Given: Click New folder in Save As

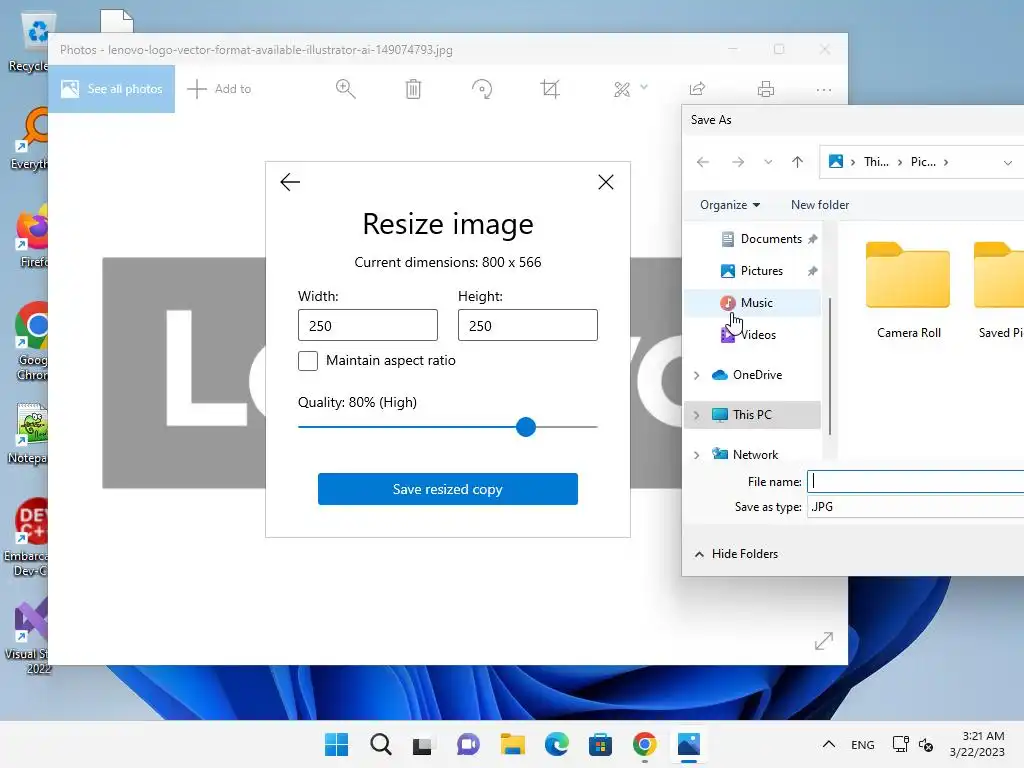Looking at the screenshot, I should pos(820,205).
